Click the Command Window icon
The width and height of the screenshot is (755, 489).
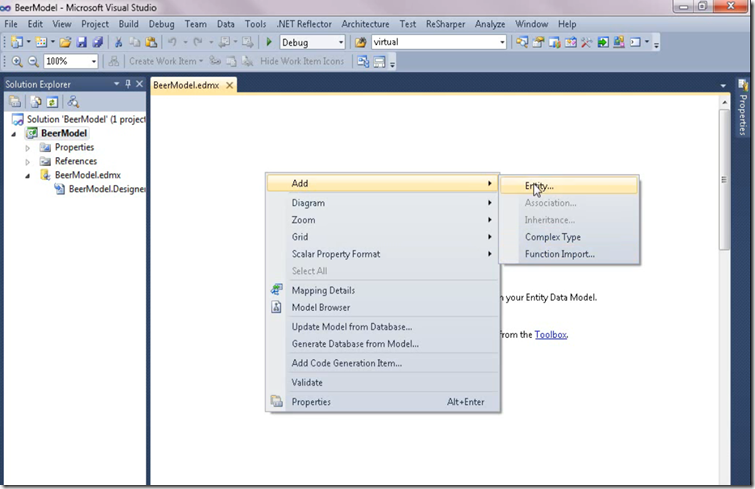point(636,42)
